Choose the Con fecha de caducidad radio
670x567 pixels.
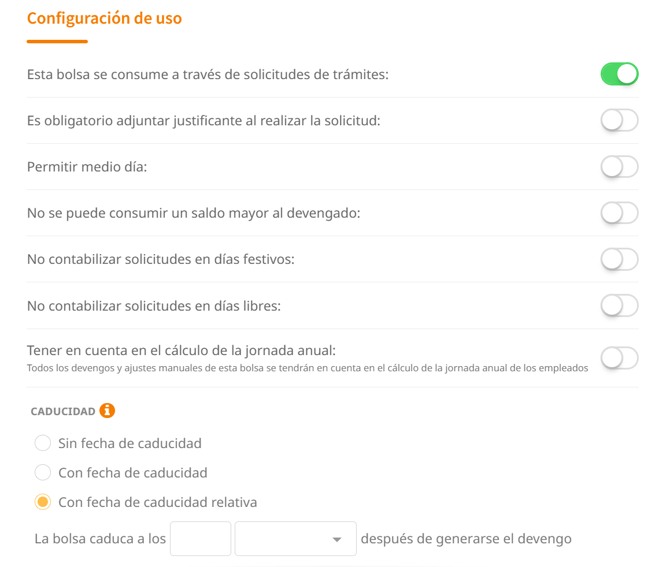point(43,472)
